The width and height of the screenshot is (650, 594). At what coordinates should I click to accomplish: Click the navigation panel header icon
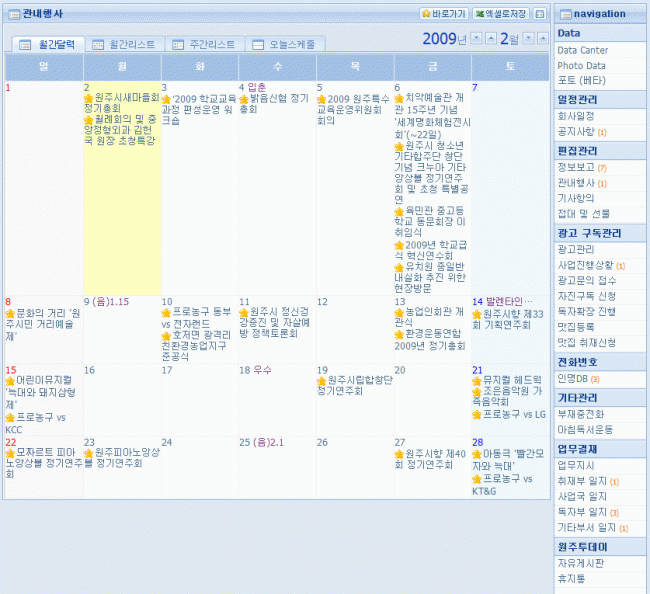(566, 15)
